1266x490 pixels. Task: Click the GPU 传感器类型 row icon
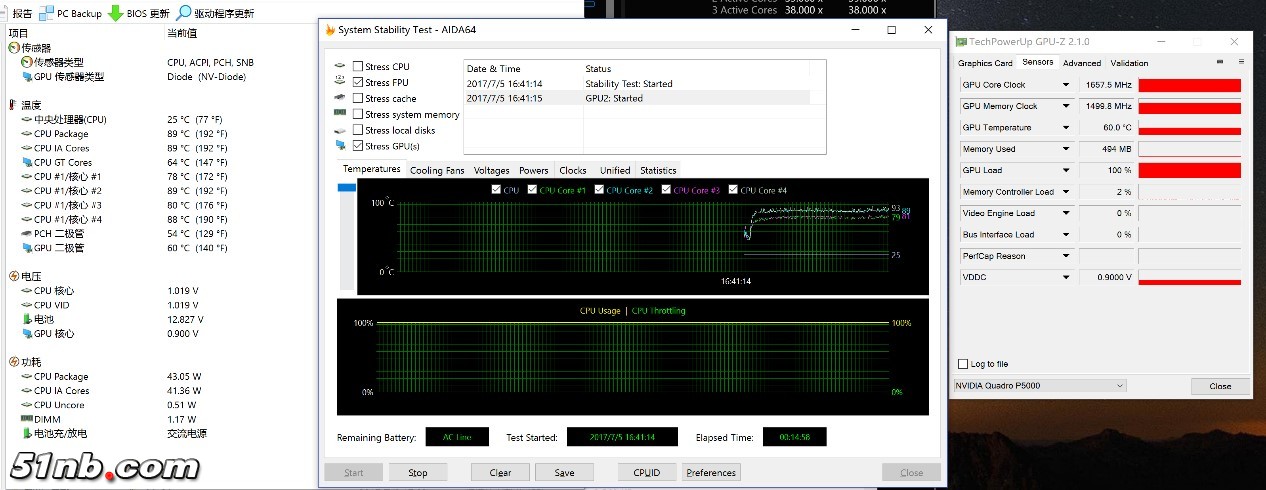26,77
